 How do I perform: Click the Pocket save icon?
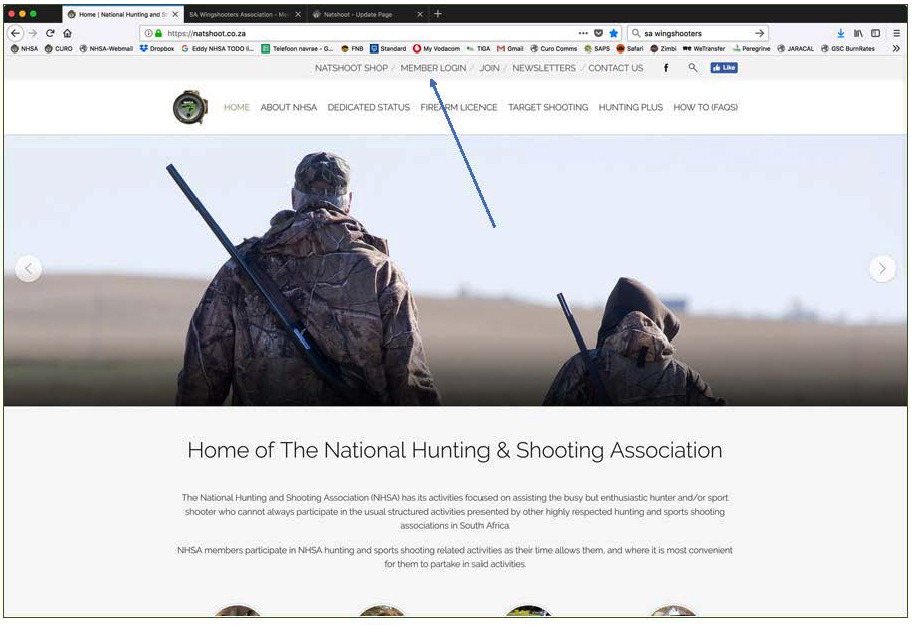click(598, 33)
